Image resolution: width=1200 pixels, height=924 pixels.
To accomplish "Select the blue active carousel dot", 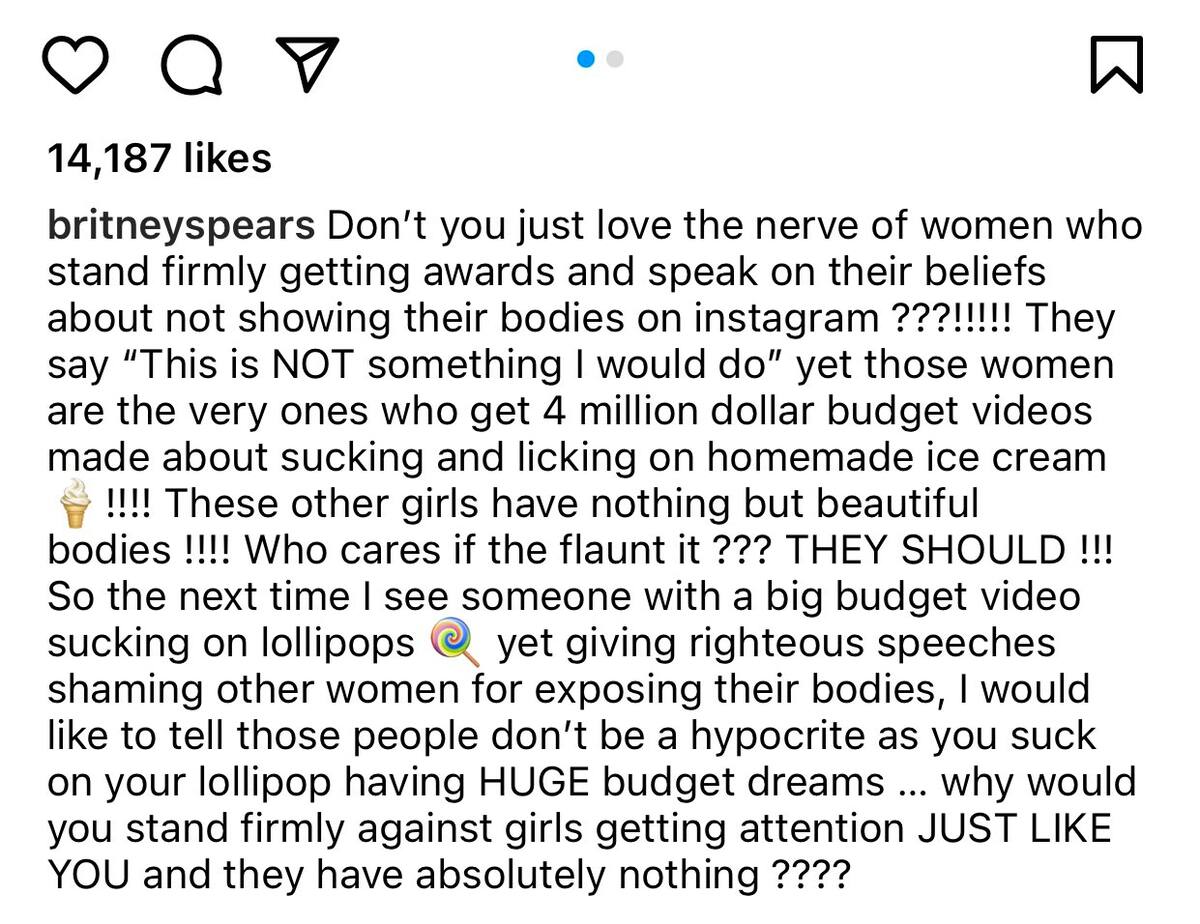I will (587, 59).
